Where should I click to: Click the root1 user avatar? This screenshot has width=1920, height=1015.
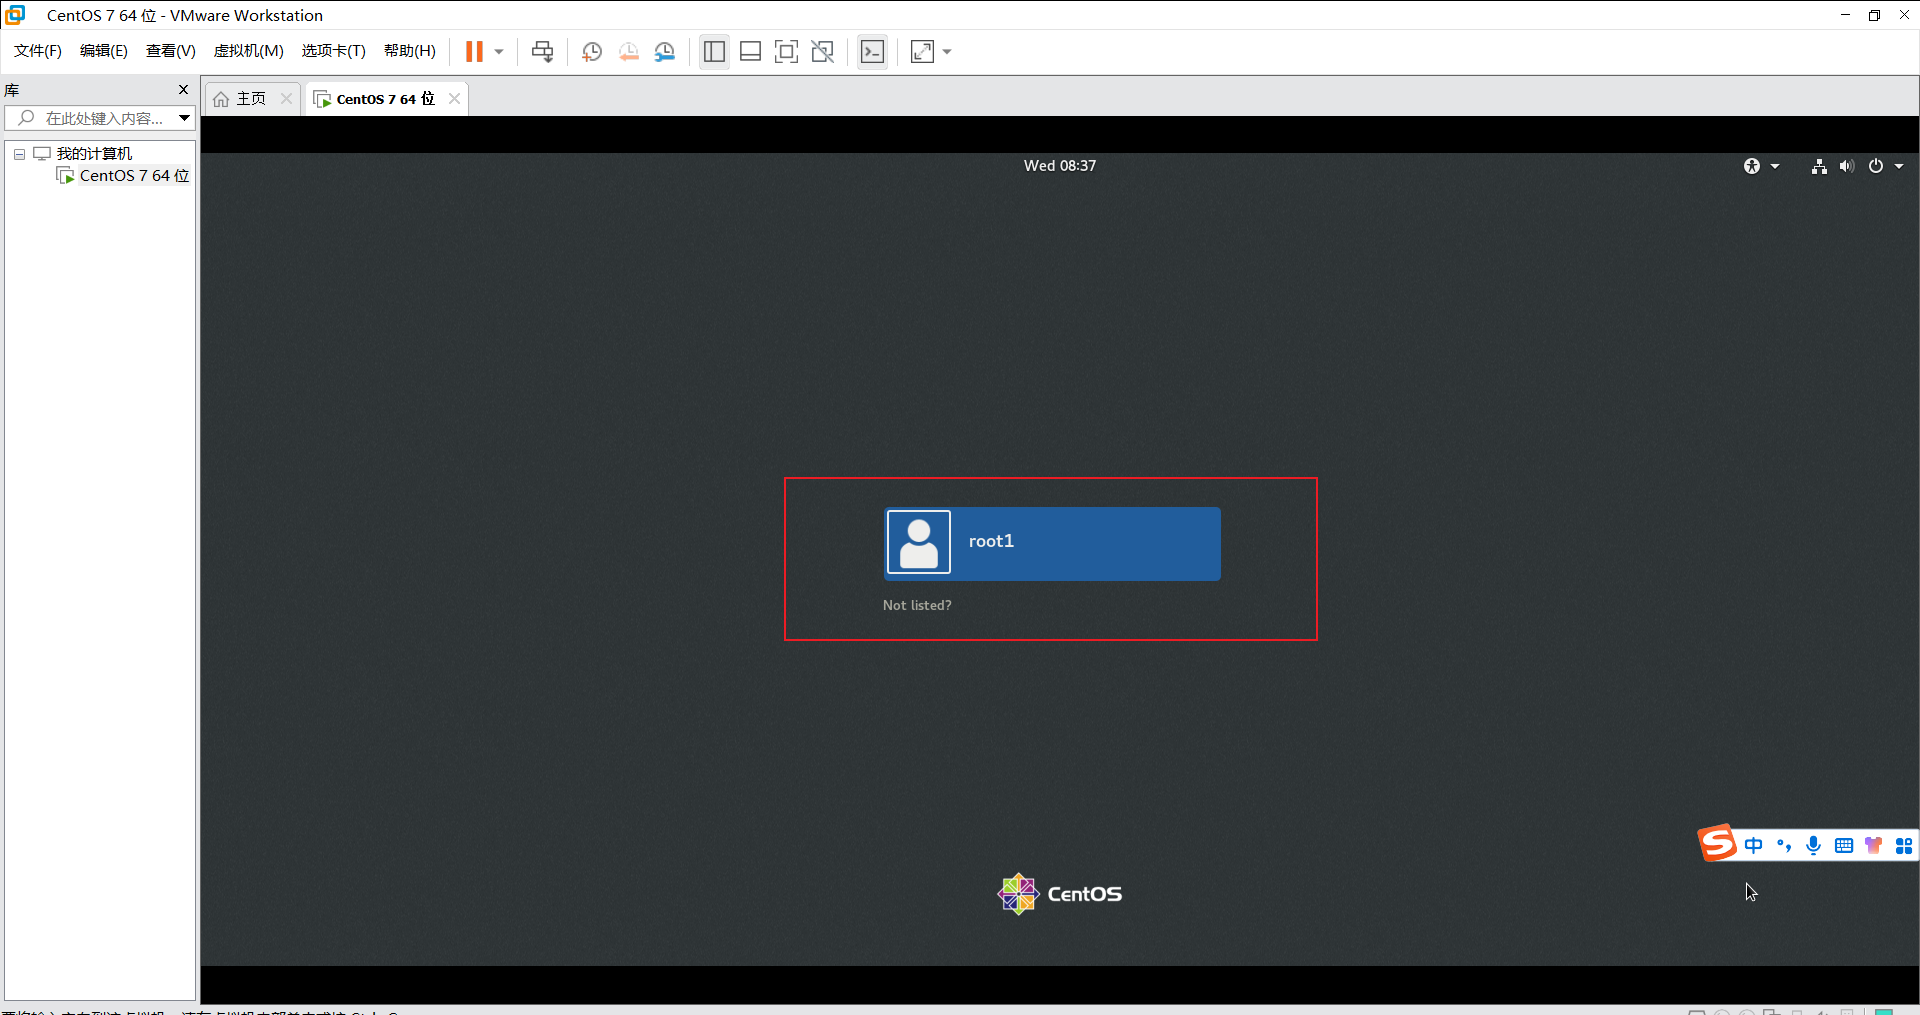pos(919,542)
